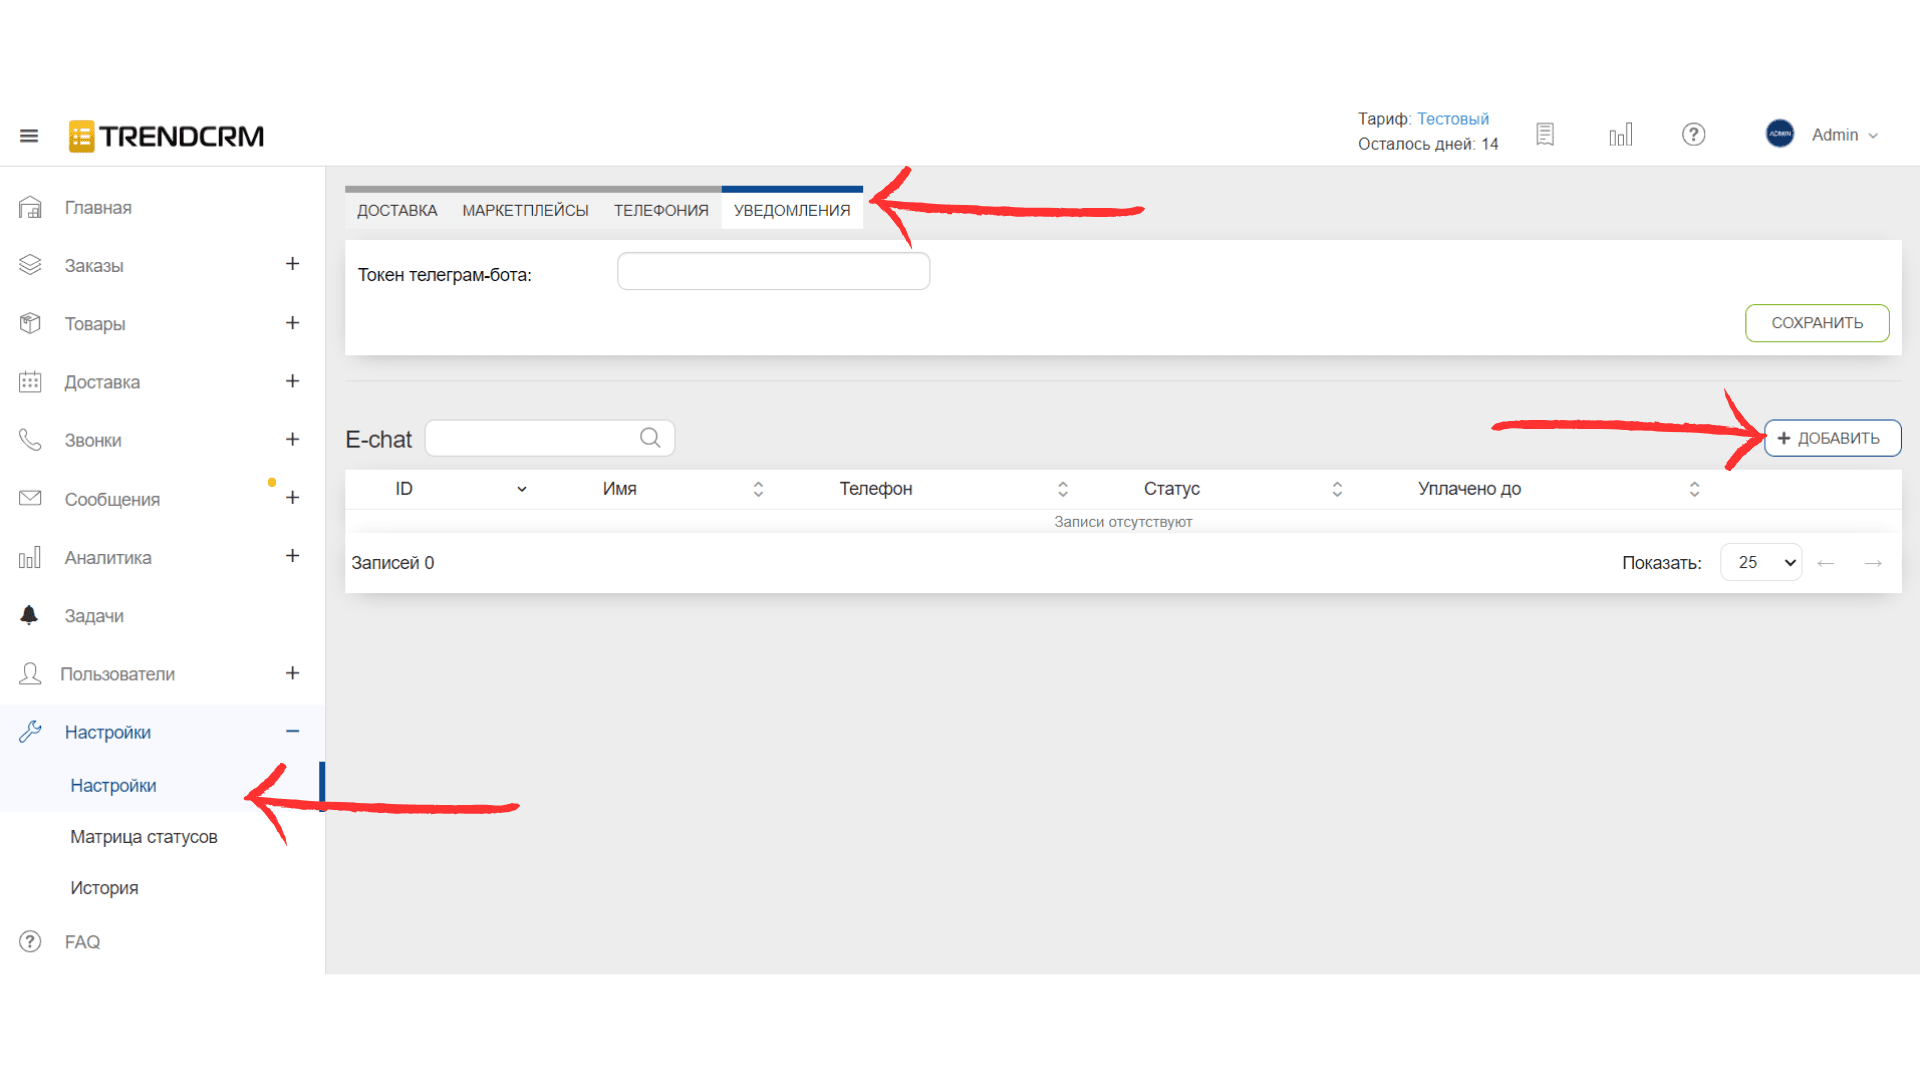Click the Аналитика chart icon in sidebar
Viewport: 1920px width, 1080px height.
point(30,557)
